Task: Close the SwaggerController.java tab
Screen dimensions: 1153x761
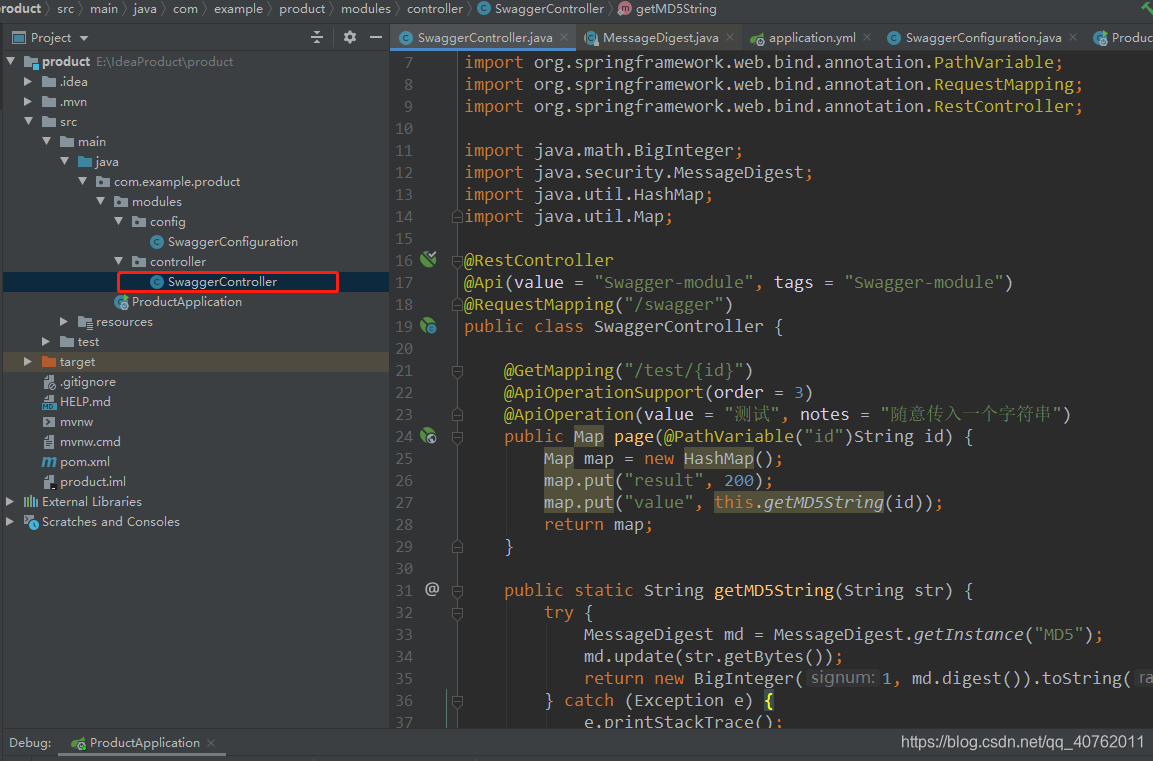Action: [564, 37]
